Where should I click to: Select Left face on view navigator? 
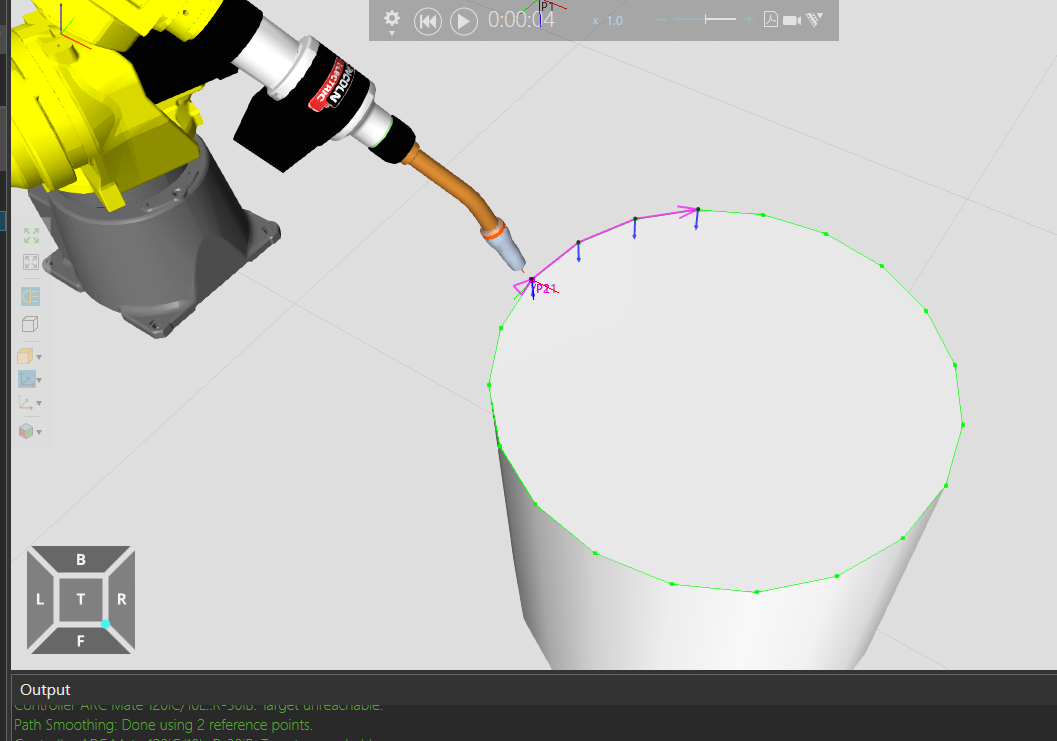pyautogui.click(x=40, y=599)
